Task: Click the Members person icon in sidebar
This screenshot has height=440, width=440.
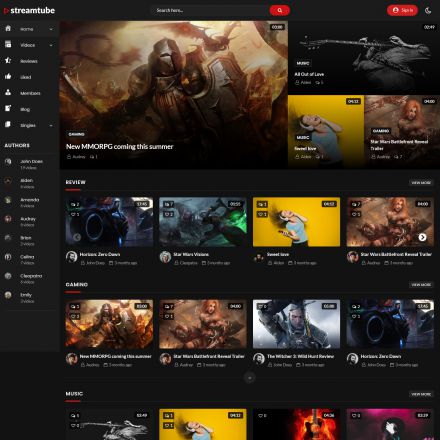Action: click(8, 92)
